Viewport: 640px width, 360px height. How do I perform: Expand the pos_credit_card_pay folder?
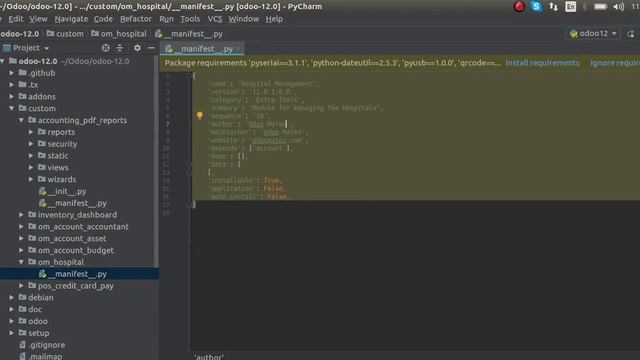coord(21,286)
